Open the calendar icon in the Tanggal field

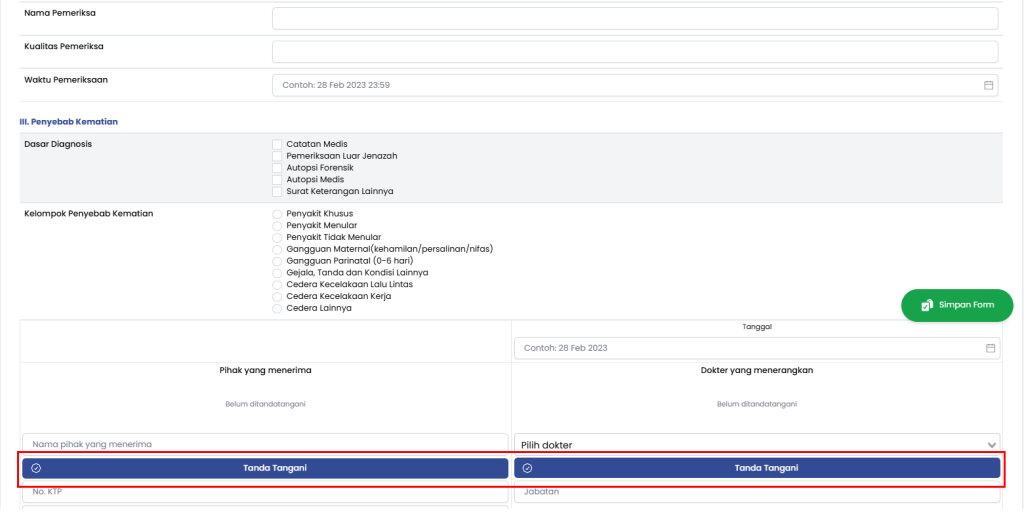(990, 348)
